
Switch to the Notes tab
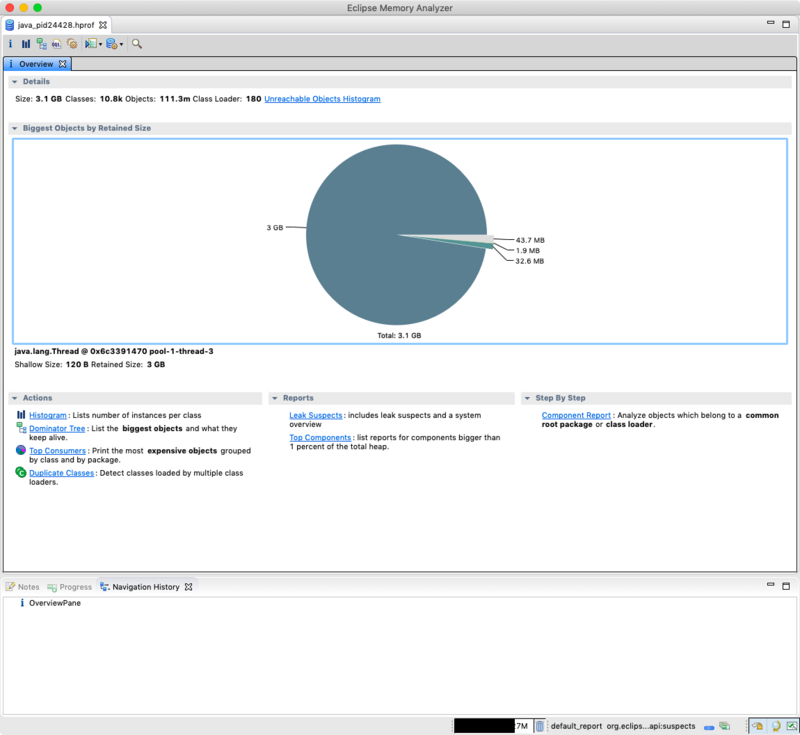tap(23, 587)
